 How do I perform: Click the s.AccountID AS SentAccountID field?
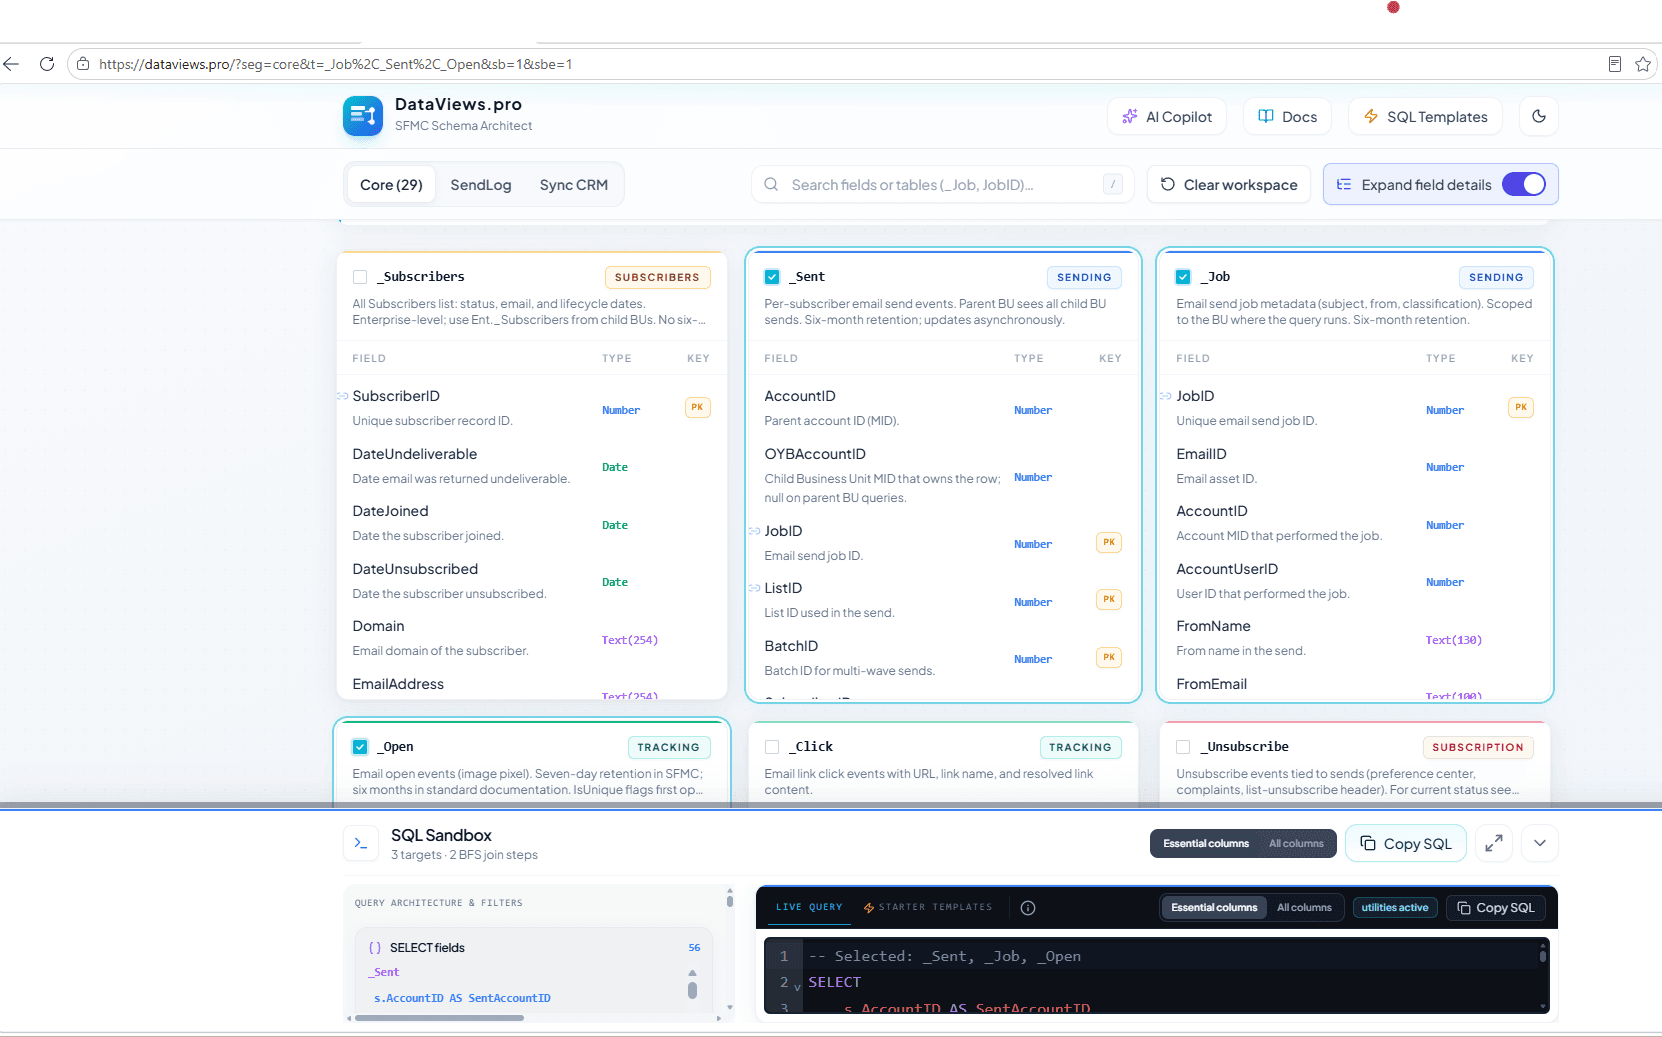[x=462, y=998]
